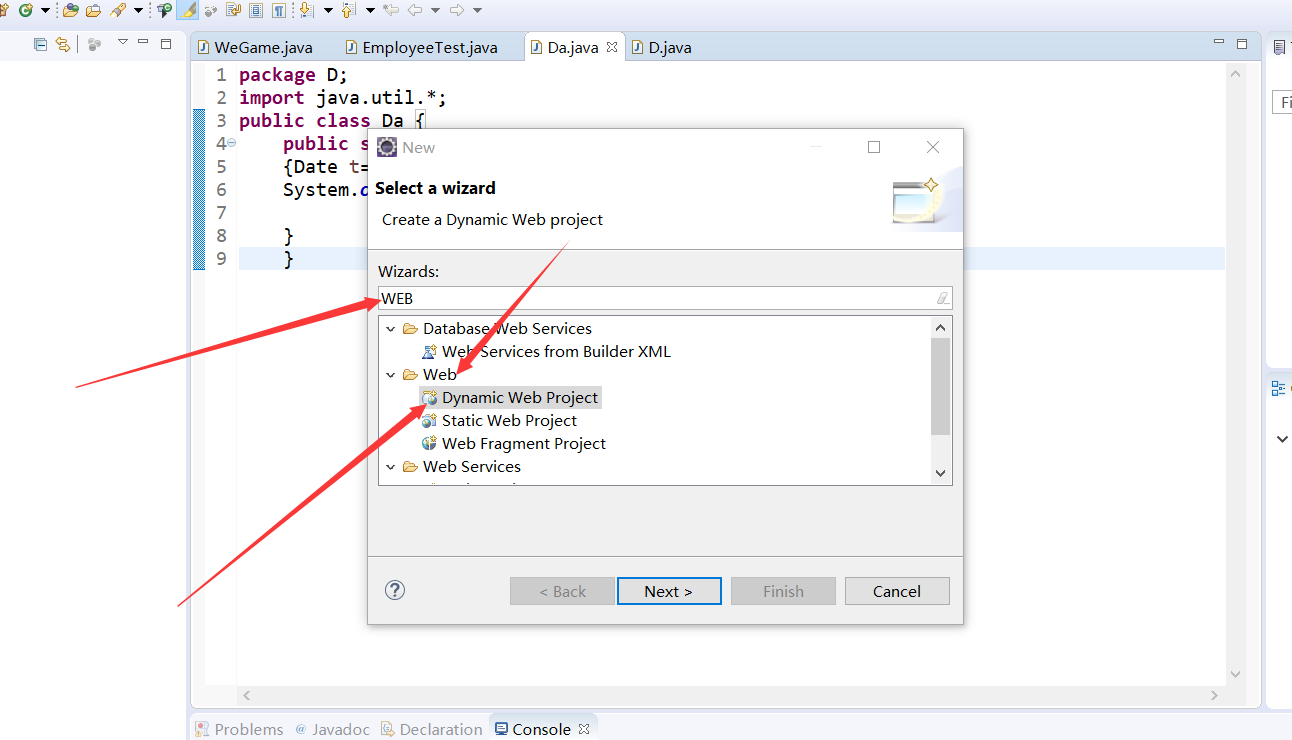1292x740 pixels.
Task: Minimize the left explorer panel
Action: pyautogui.click(x=143, y=42)
